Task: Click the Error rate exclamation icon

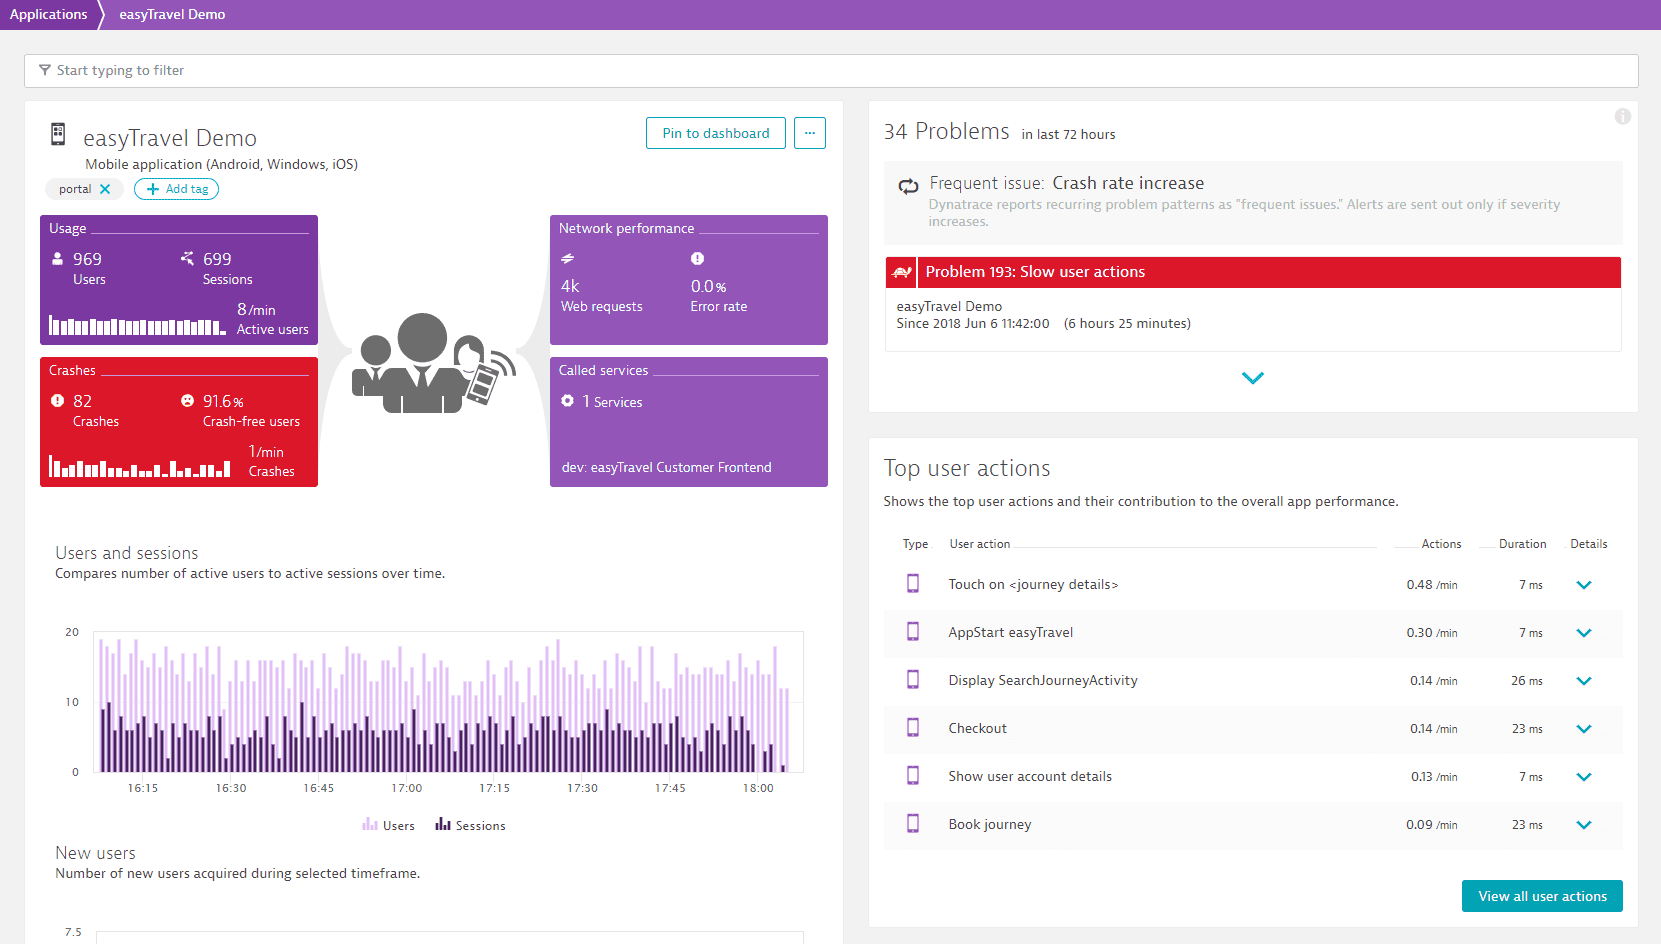Action: 697,258
